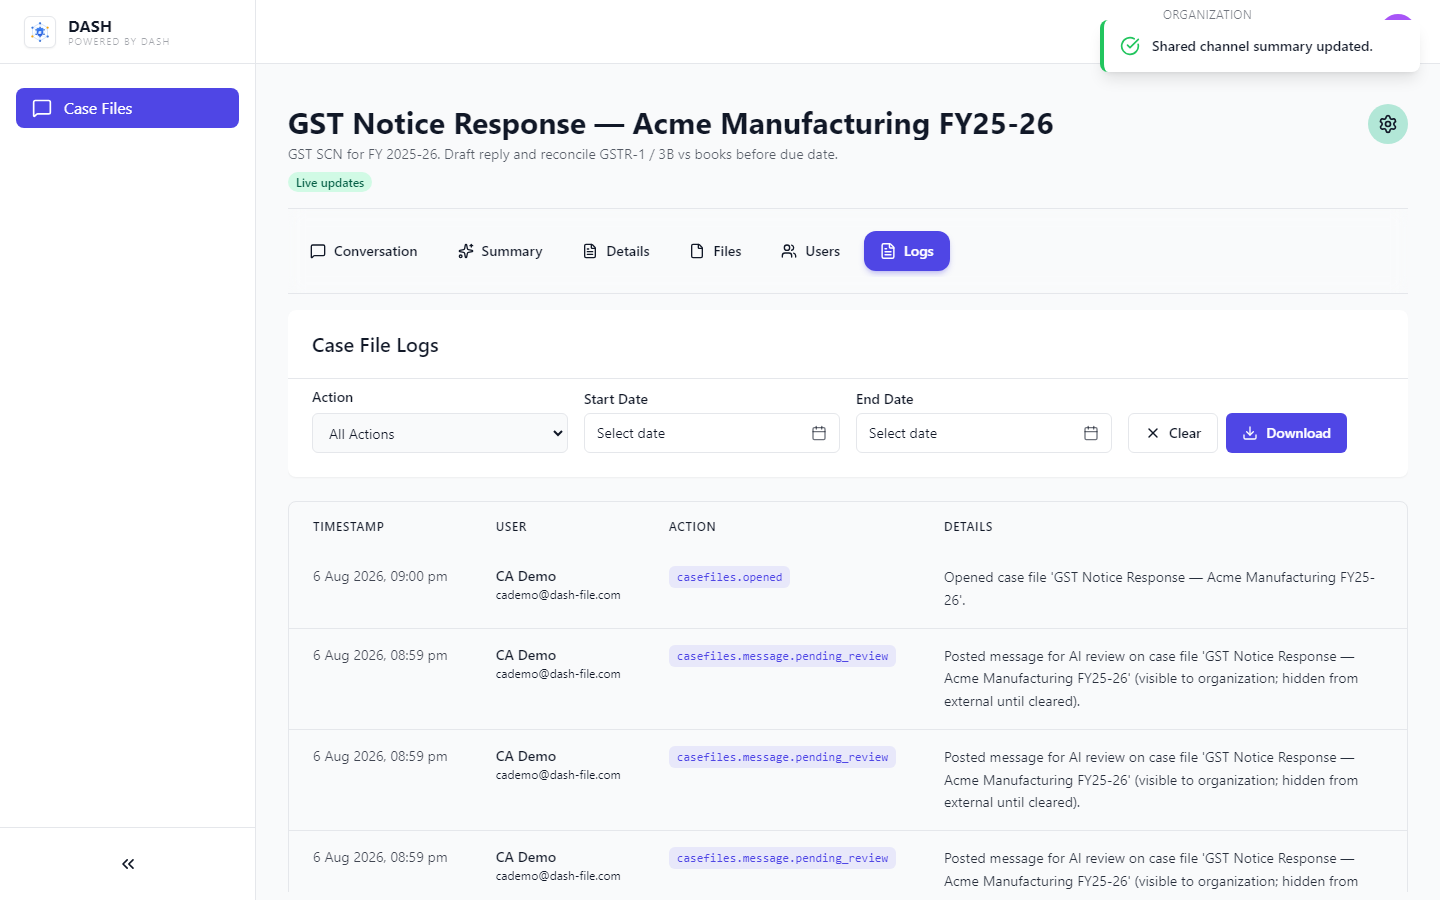Click the TIMESTAMP column header

(348, 527)
